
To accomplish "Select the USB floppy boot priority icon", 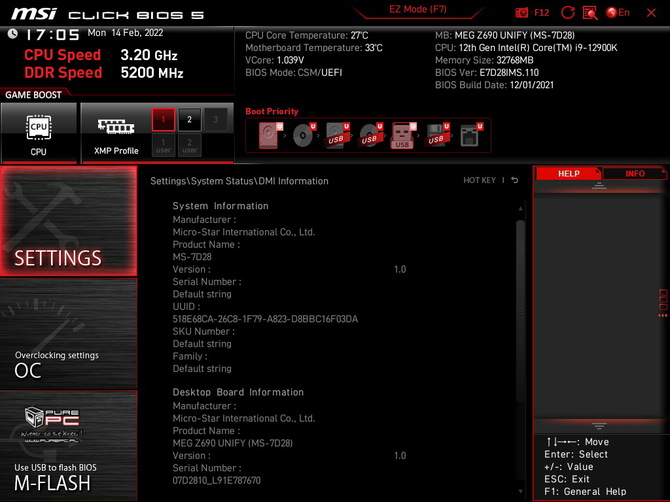I will click(x=437, y=135).
